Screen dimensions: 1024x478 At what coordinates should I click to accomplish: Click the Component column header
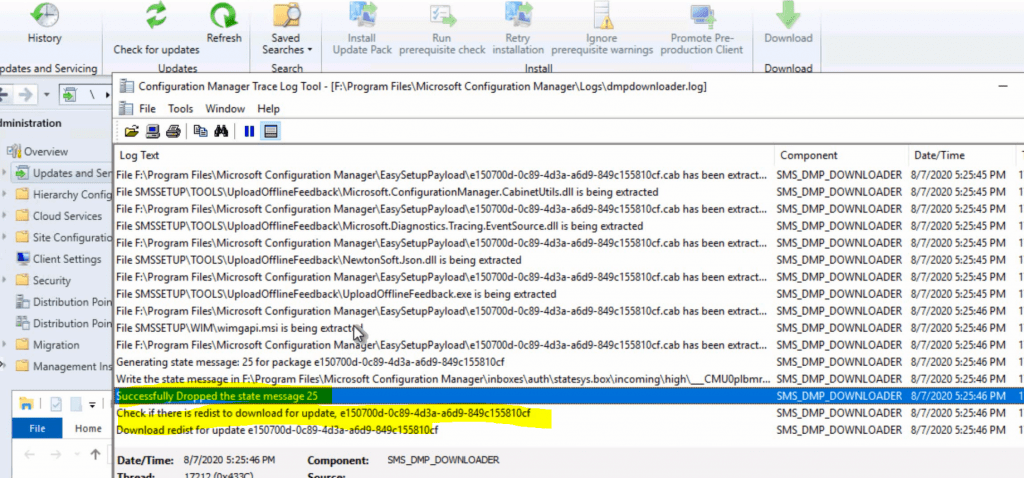[x=841, y=155]
